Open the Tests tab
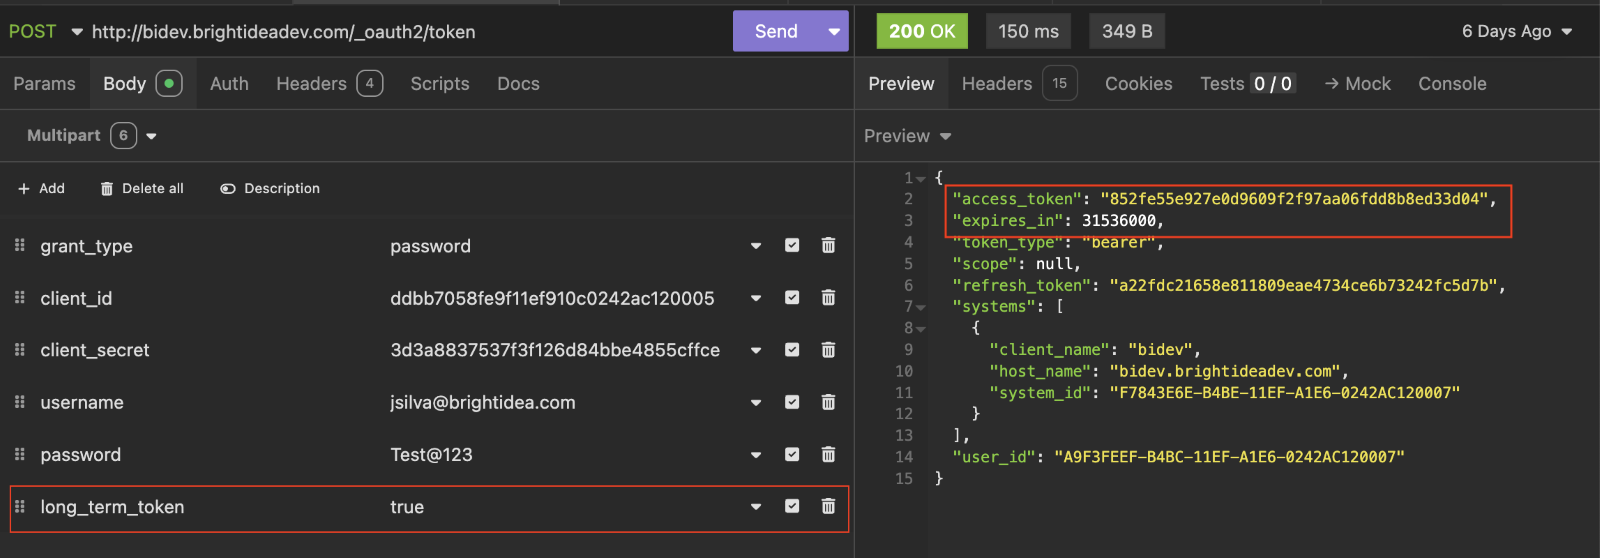The width and height of the screenshot is (1600, 558). tap(1247, 84)
